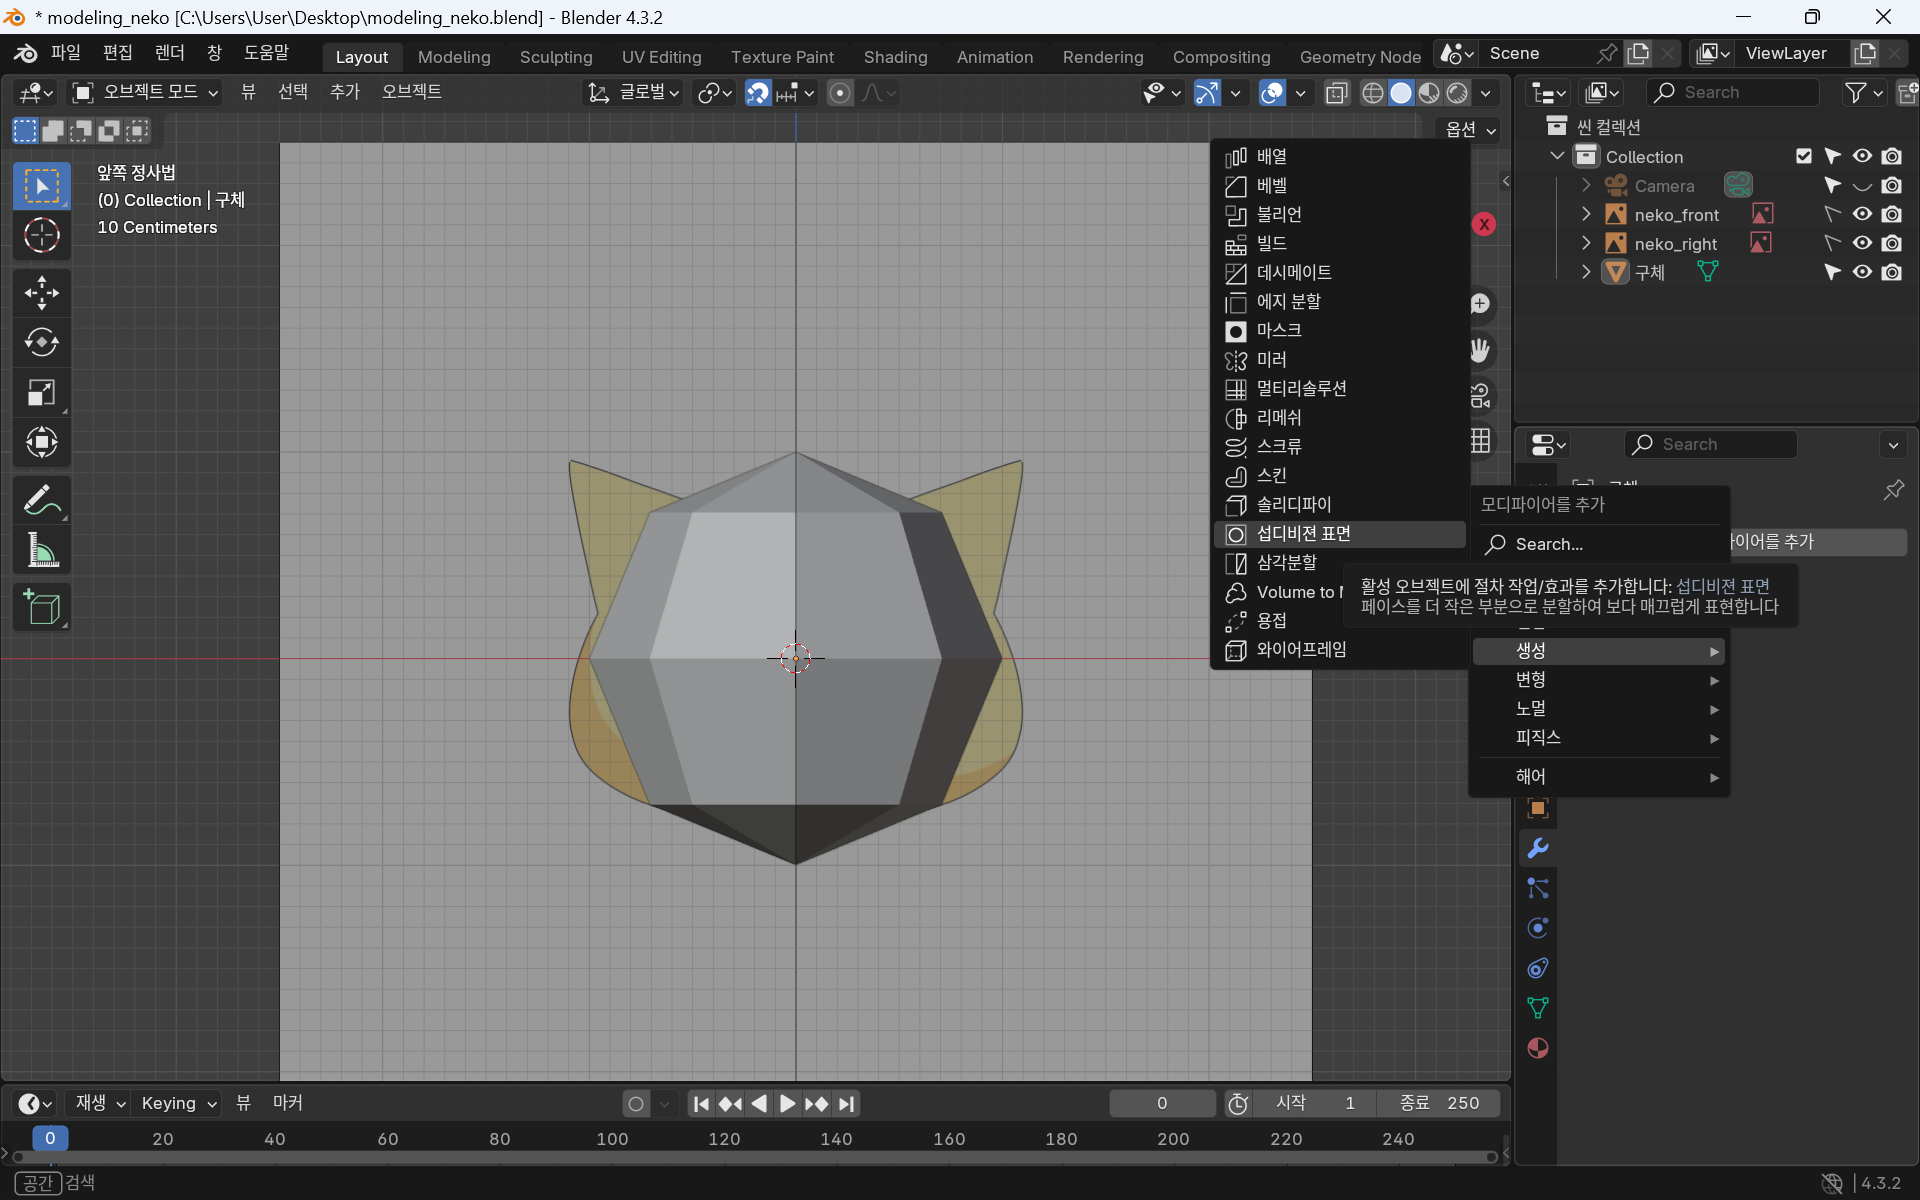Select the Scale tool icon
Screen dimensions: 1920x1200
click(41, 392)
